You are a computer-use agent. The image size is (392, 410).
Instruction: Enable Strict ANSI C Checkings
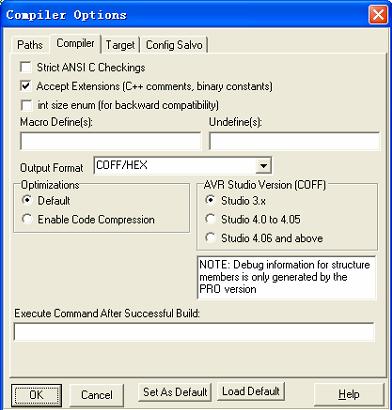click(x=26, y=67)
